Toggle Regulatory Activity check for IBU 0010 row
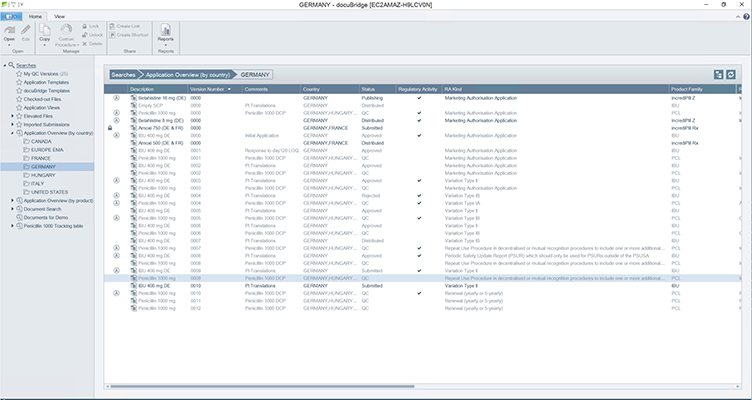Screen dimensions: 752x400 [x=418, y=284]
